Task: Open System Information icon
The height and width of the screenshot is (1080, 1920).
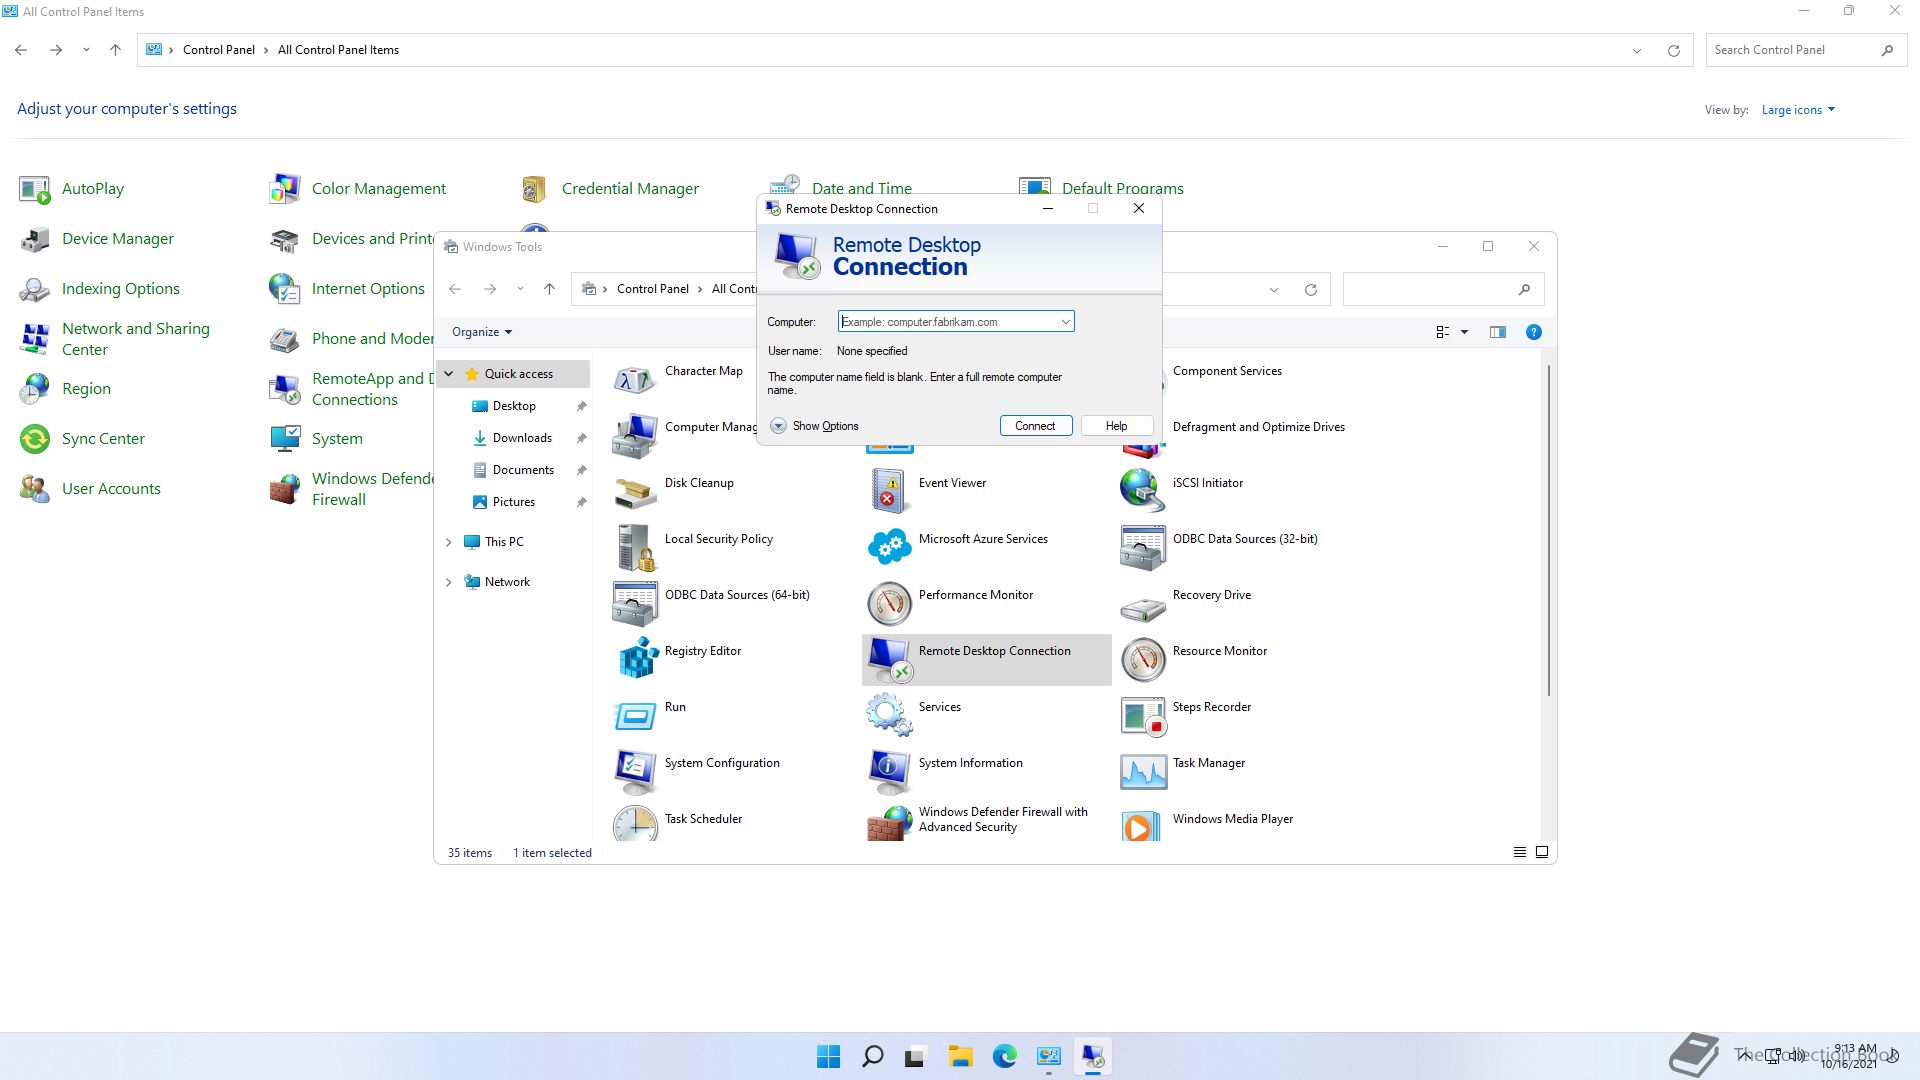Action: [x=890, y=771]
